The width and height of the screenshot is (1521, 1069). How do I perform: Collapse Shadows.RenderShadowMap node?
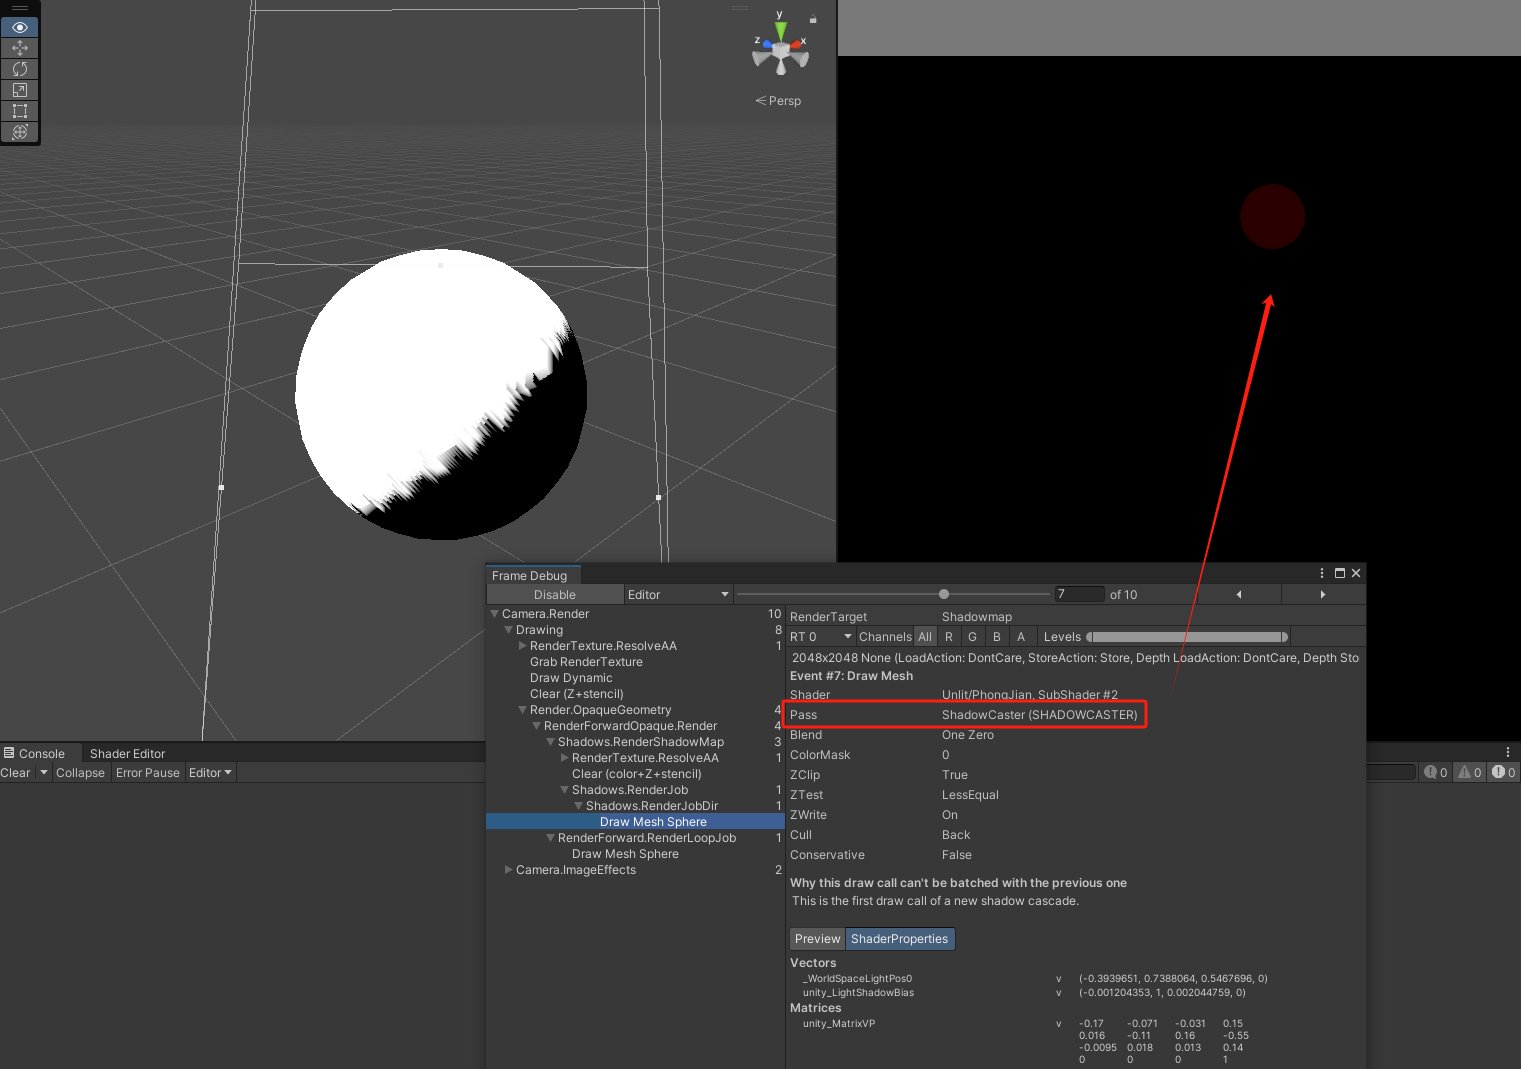[550, 742]
